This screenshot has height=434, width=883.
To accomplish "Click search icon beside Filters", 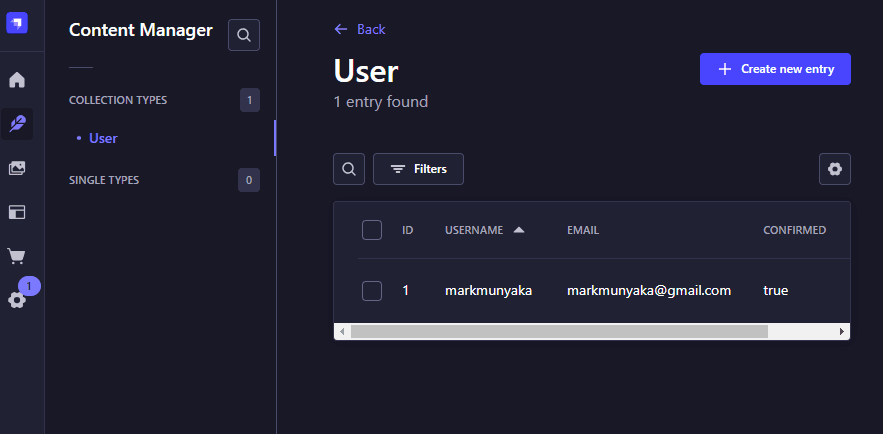I will tap(349, 169).
